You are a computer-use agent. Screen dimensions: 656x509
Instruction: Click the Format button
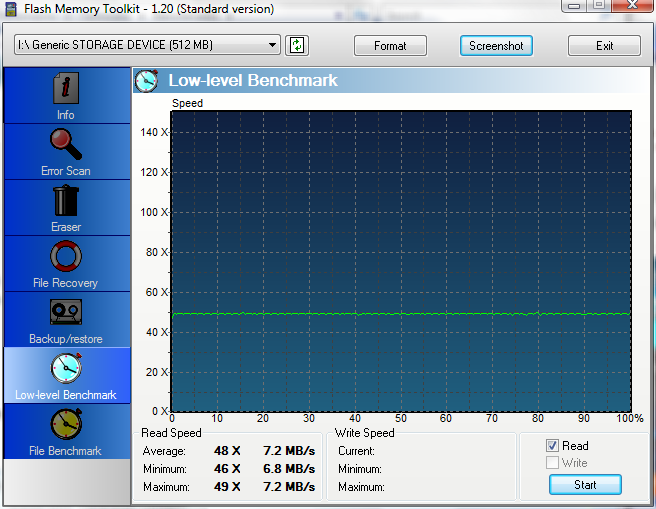coord(390,46)
